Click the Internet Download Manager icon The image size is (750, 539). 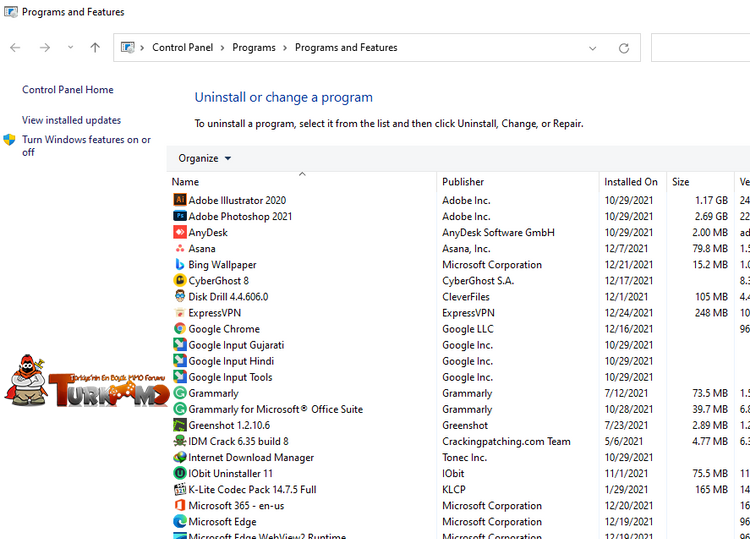(180, 457)
